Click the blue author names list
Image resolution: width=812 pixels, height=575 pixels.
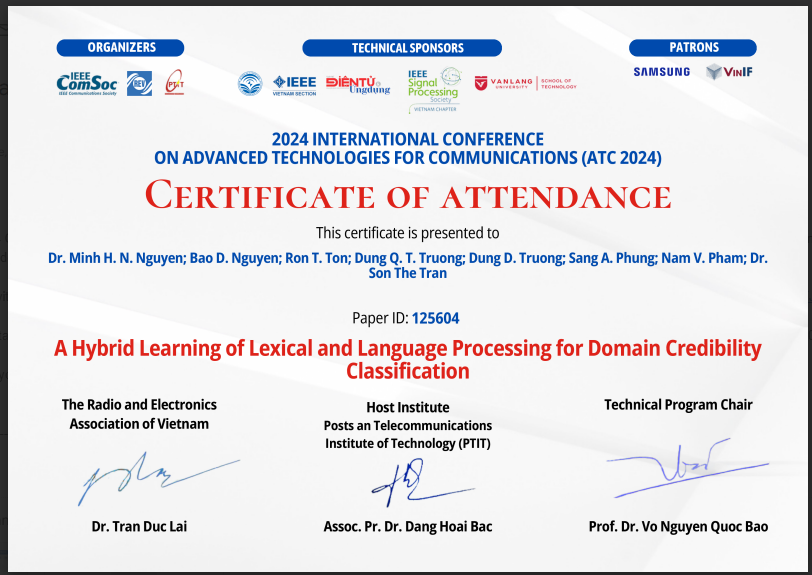[x=407, y=265]
